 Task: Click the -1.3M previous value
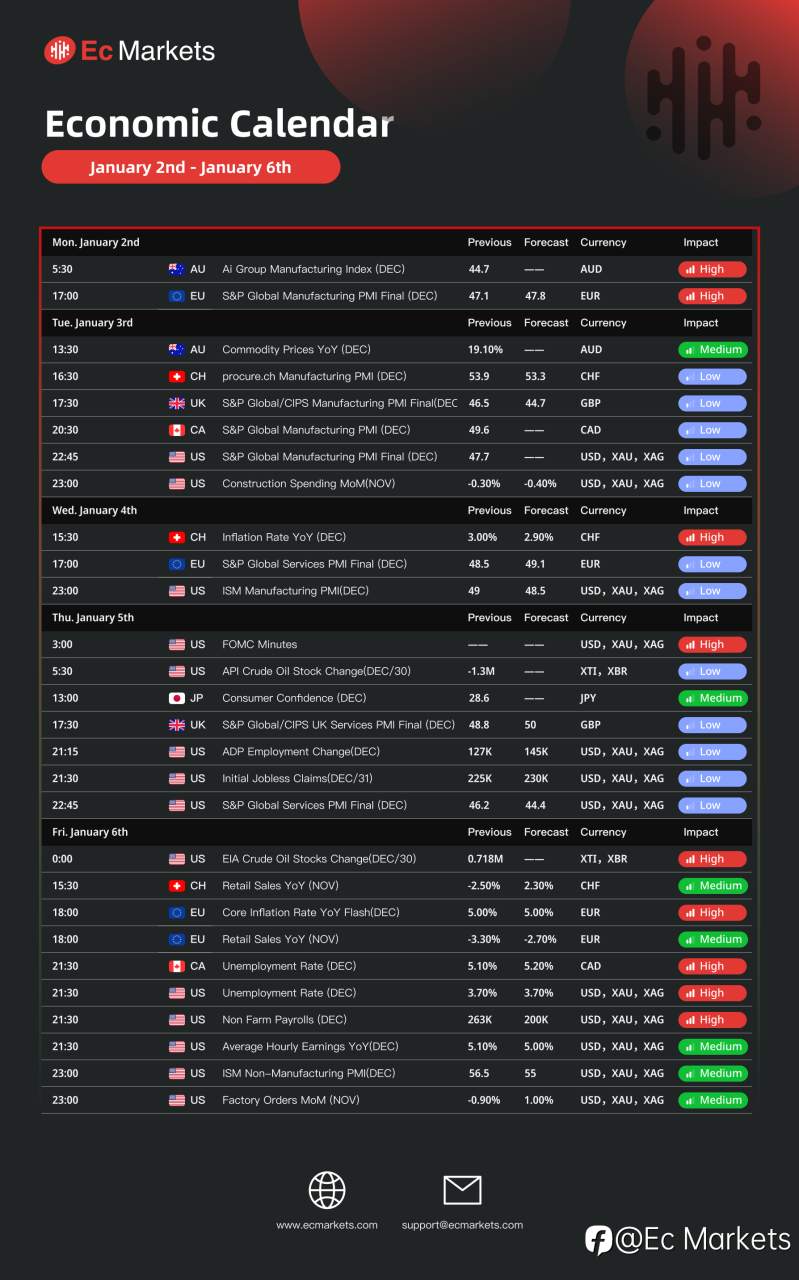point(482,671)
